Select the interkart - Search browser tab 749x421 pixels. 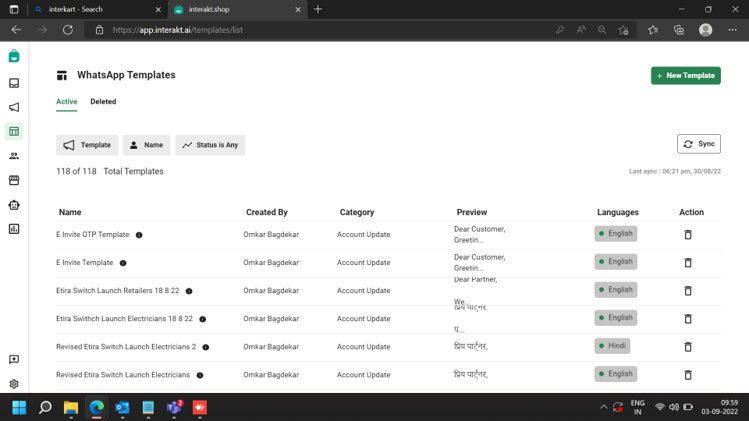click(98, 9)
